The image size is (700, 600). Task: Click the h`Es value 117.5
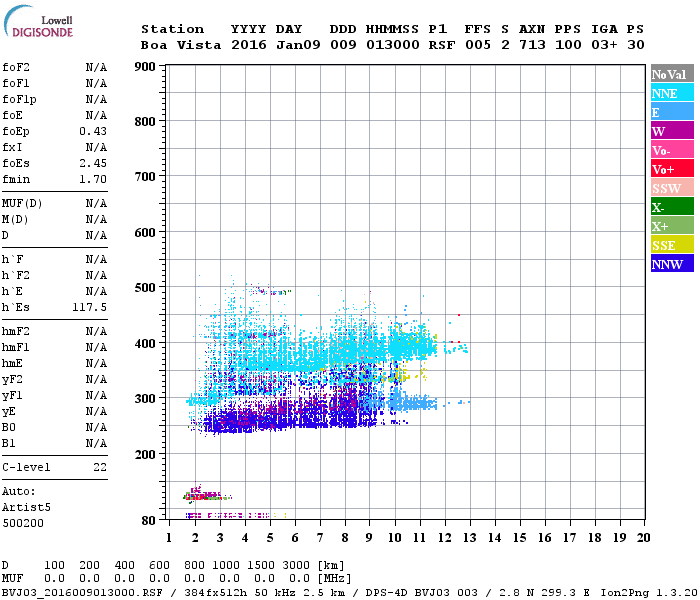(x=89, y=307)
